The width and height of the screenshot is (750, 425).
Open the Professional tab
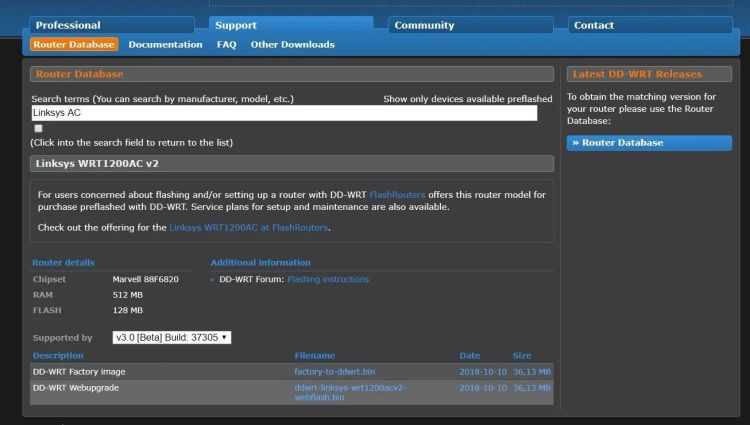(68, 25)
